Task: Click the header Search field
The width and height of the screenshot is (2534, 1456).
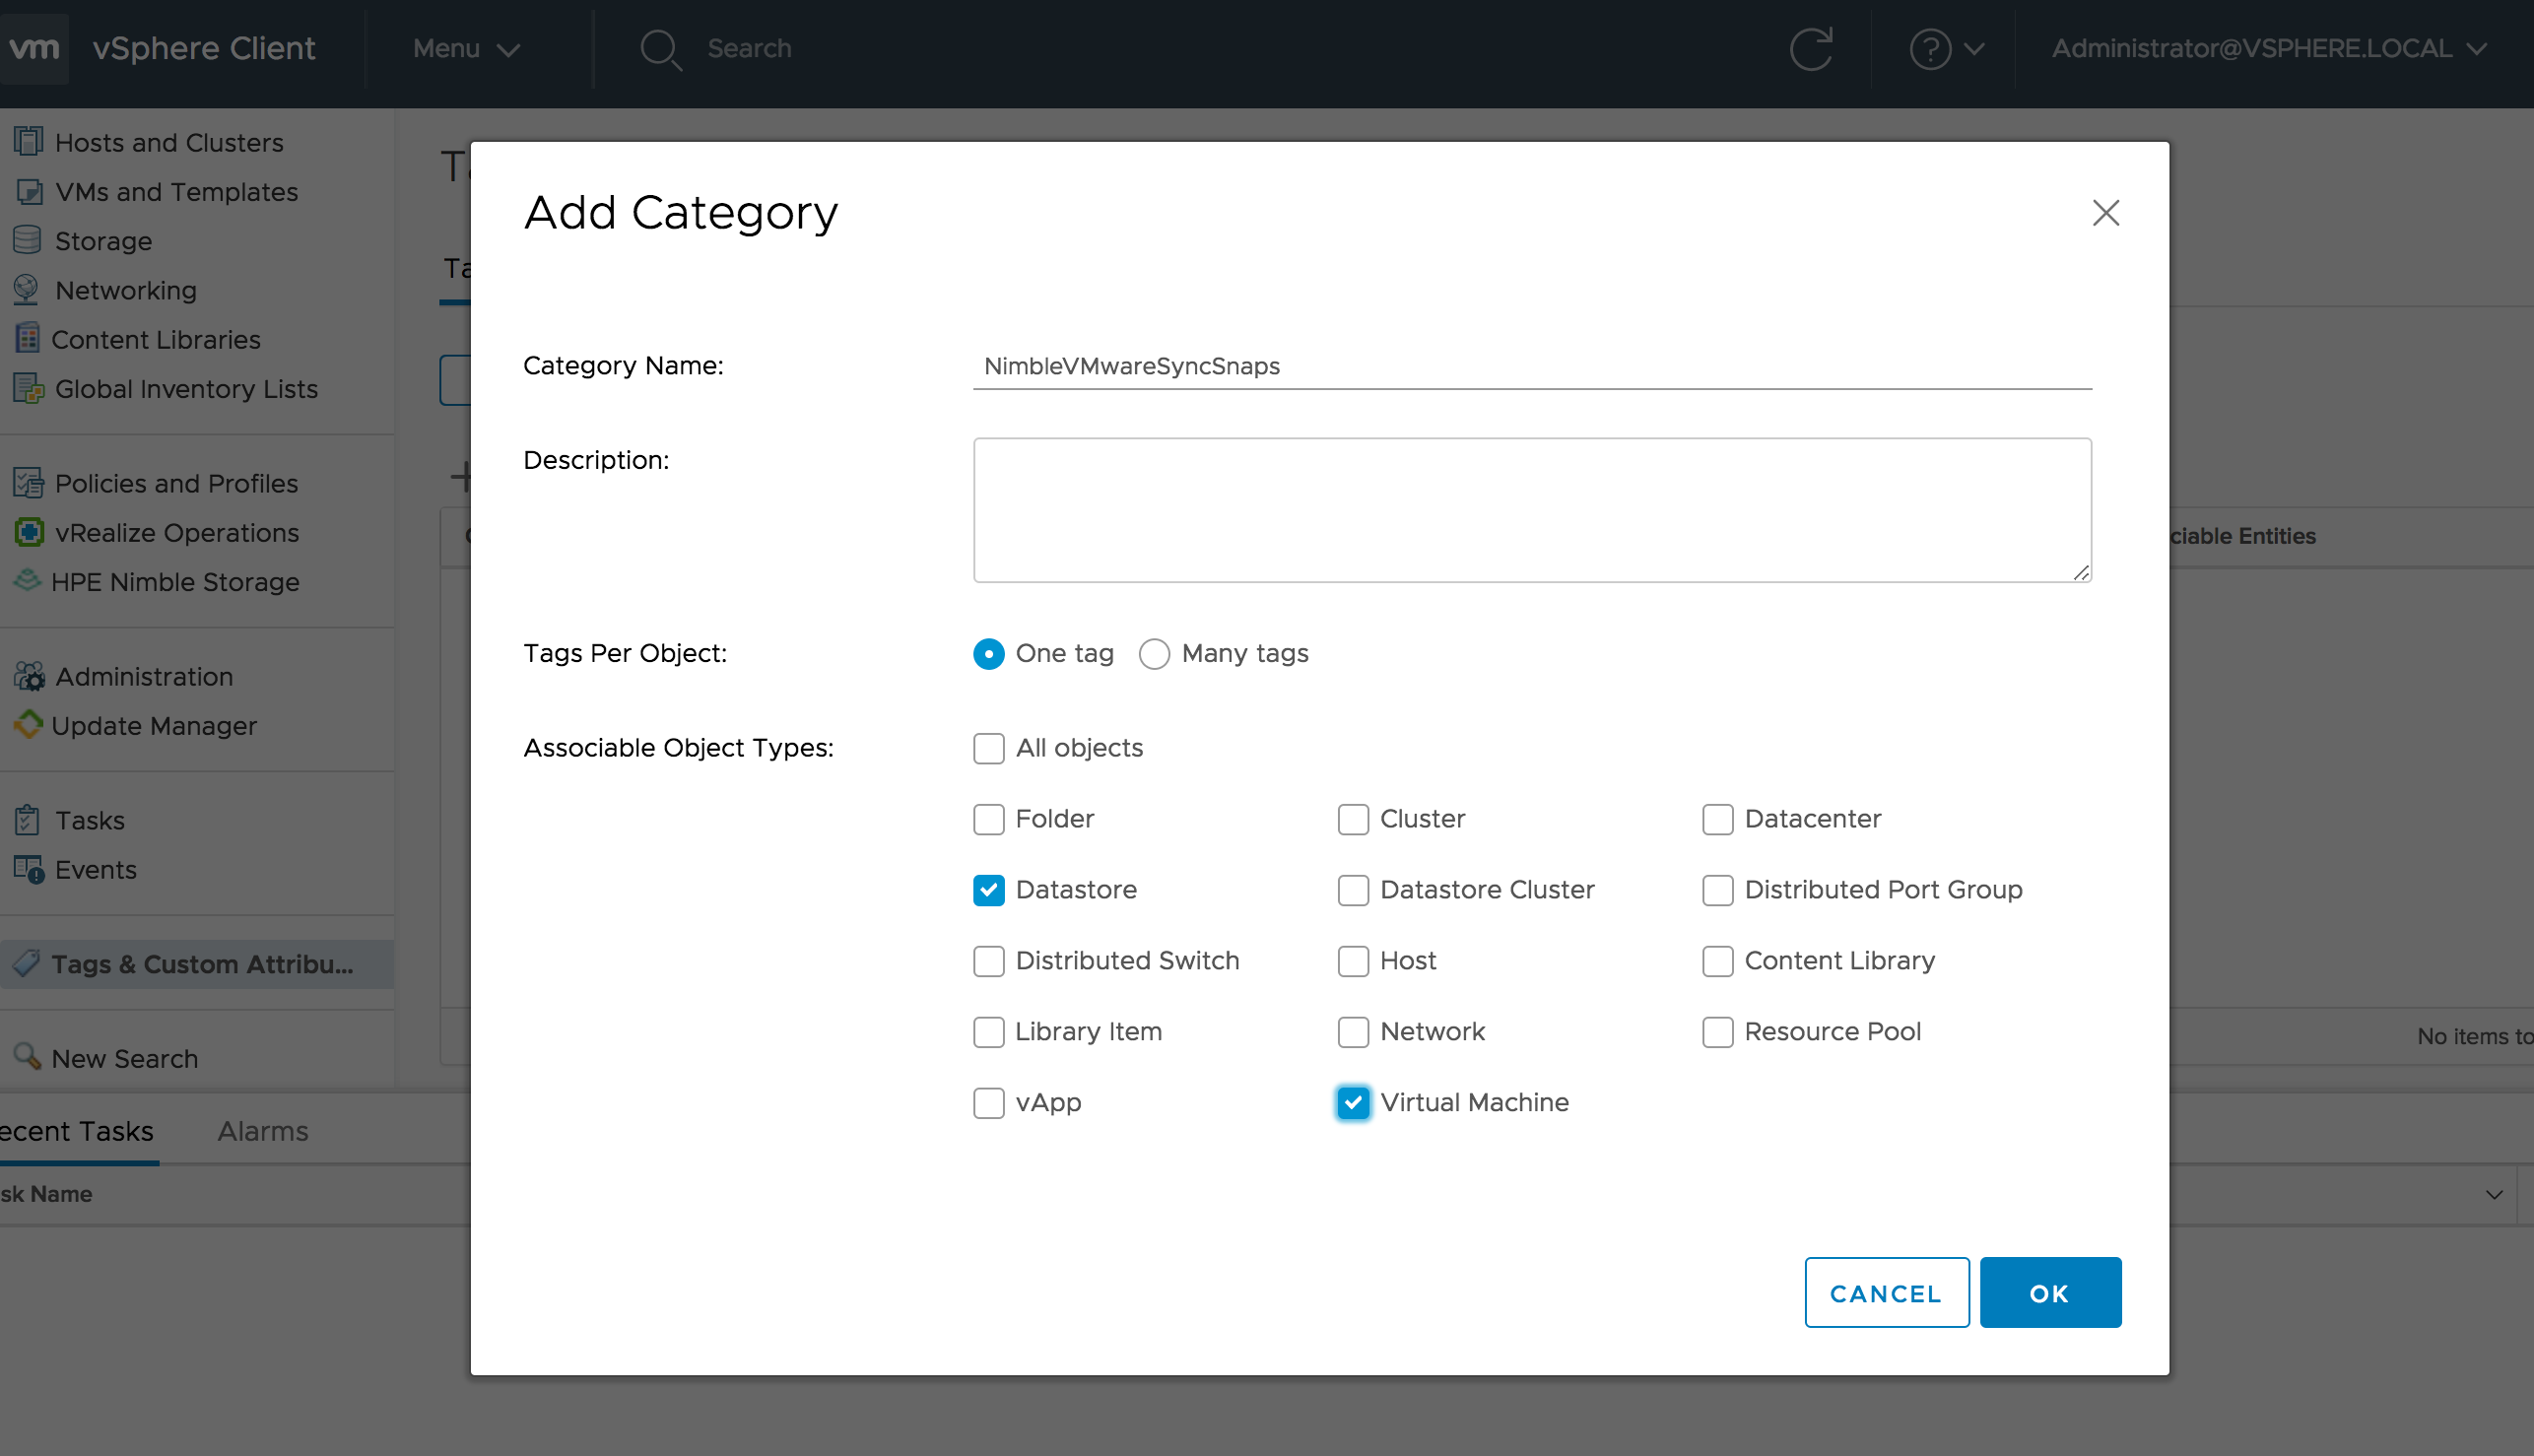Action: click(749, 48)
